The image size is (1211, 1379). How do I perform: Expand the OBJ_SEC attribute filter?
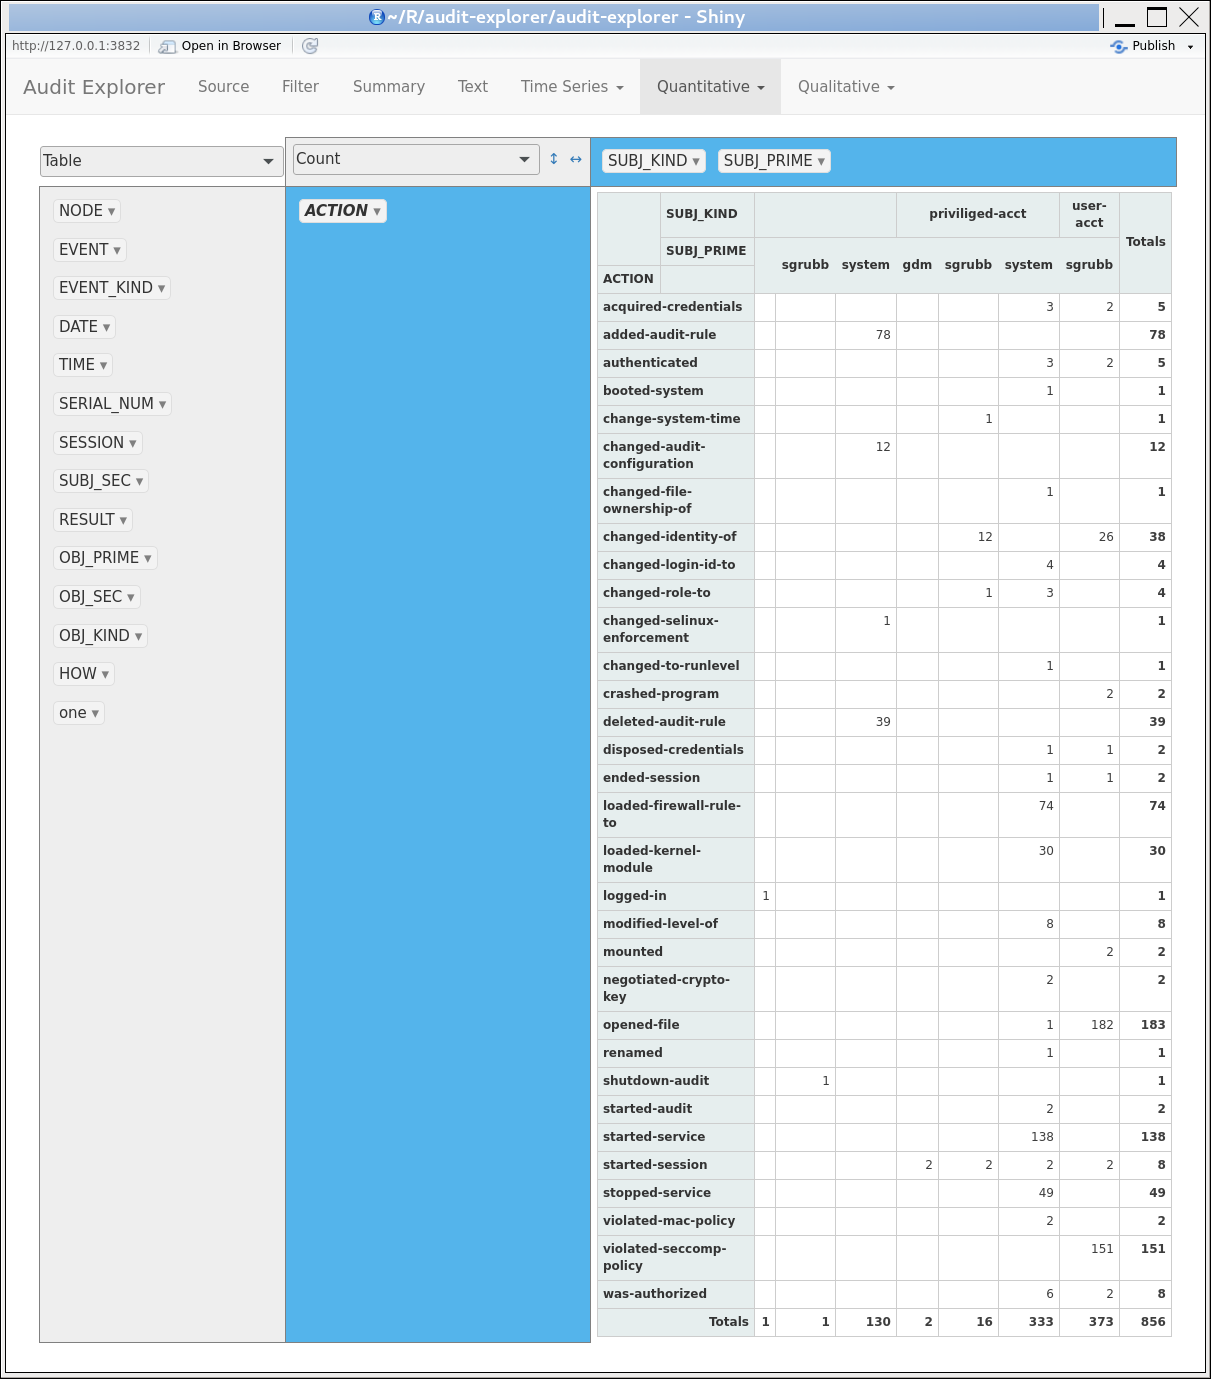tap(130, 597)
